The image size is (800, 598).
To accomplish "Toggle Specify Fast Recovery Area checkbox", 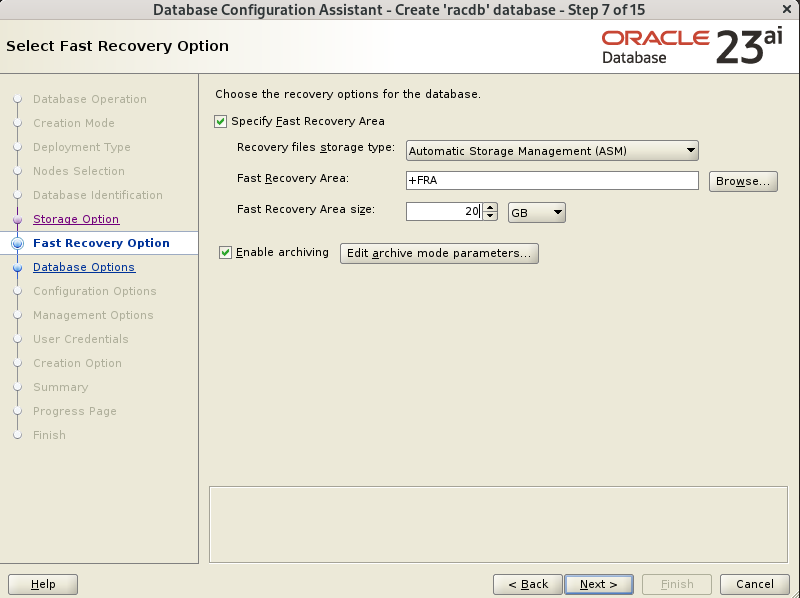I will point(220,121).
